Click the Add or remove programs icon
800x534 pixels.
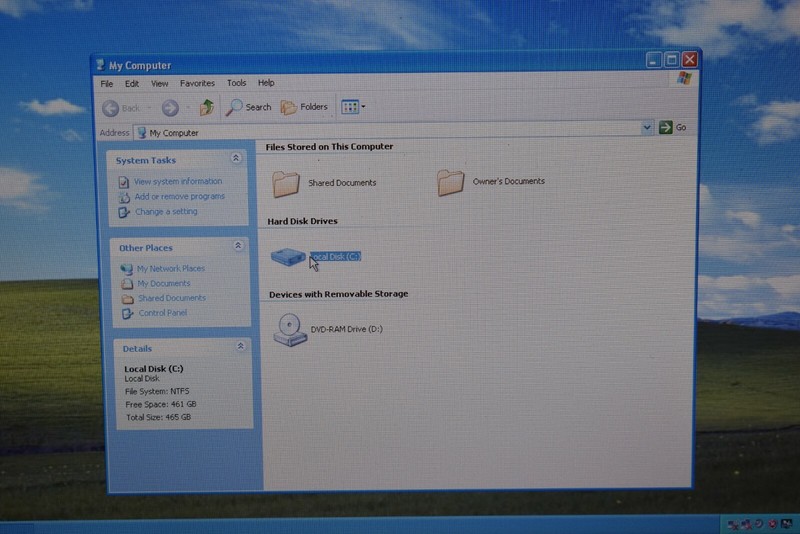tap(124, 197)
